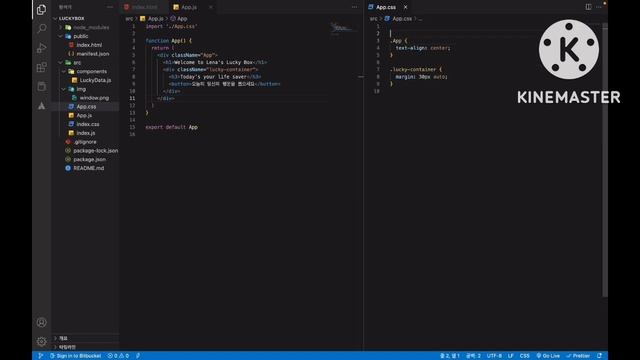Open App.js in the file tree
The height and width of the screenshot is (360, 640).
pyautogui.click(x=84, y=116)
